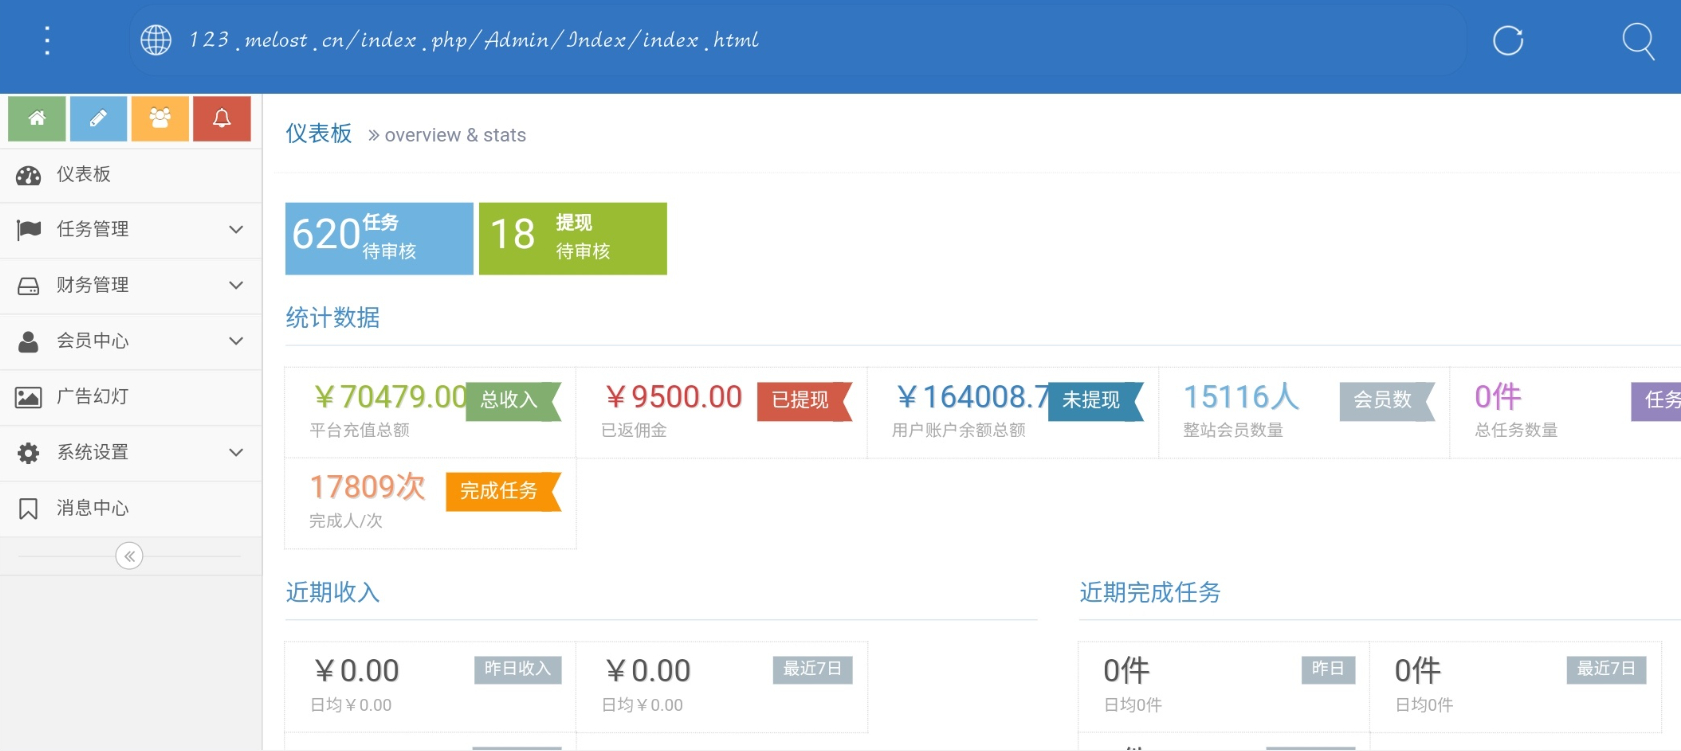Click the 近期收入 section heading
Image resolution: width=1681 pixels, height=751 pixels.
pos(333,592)
